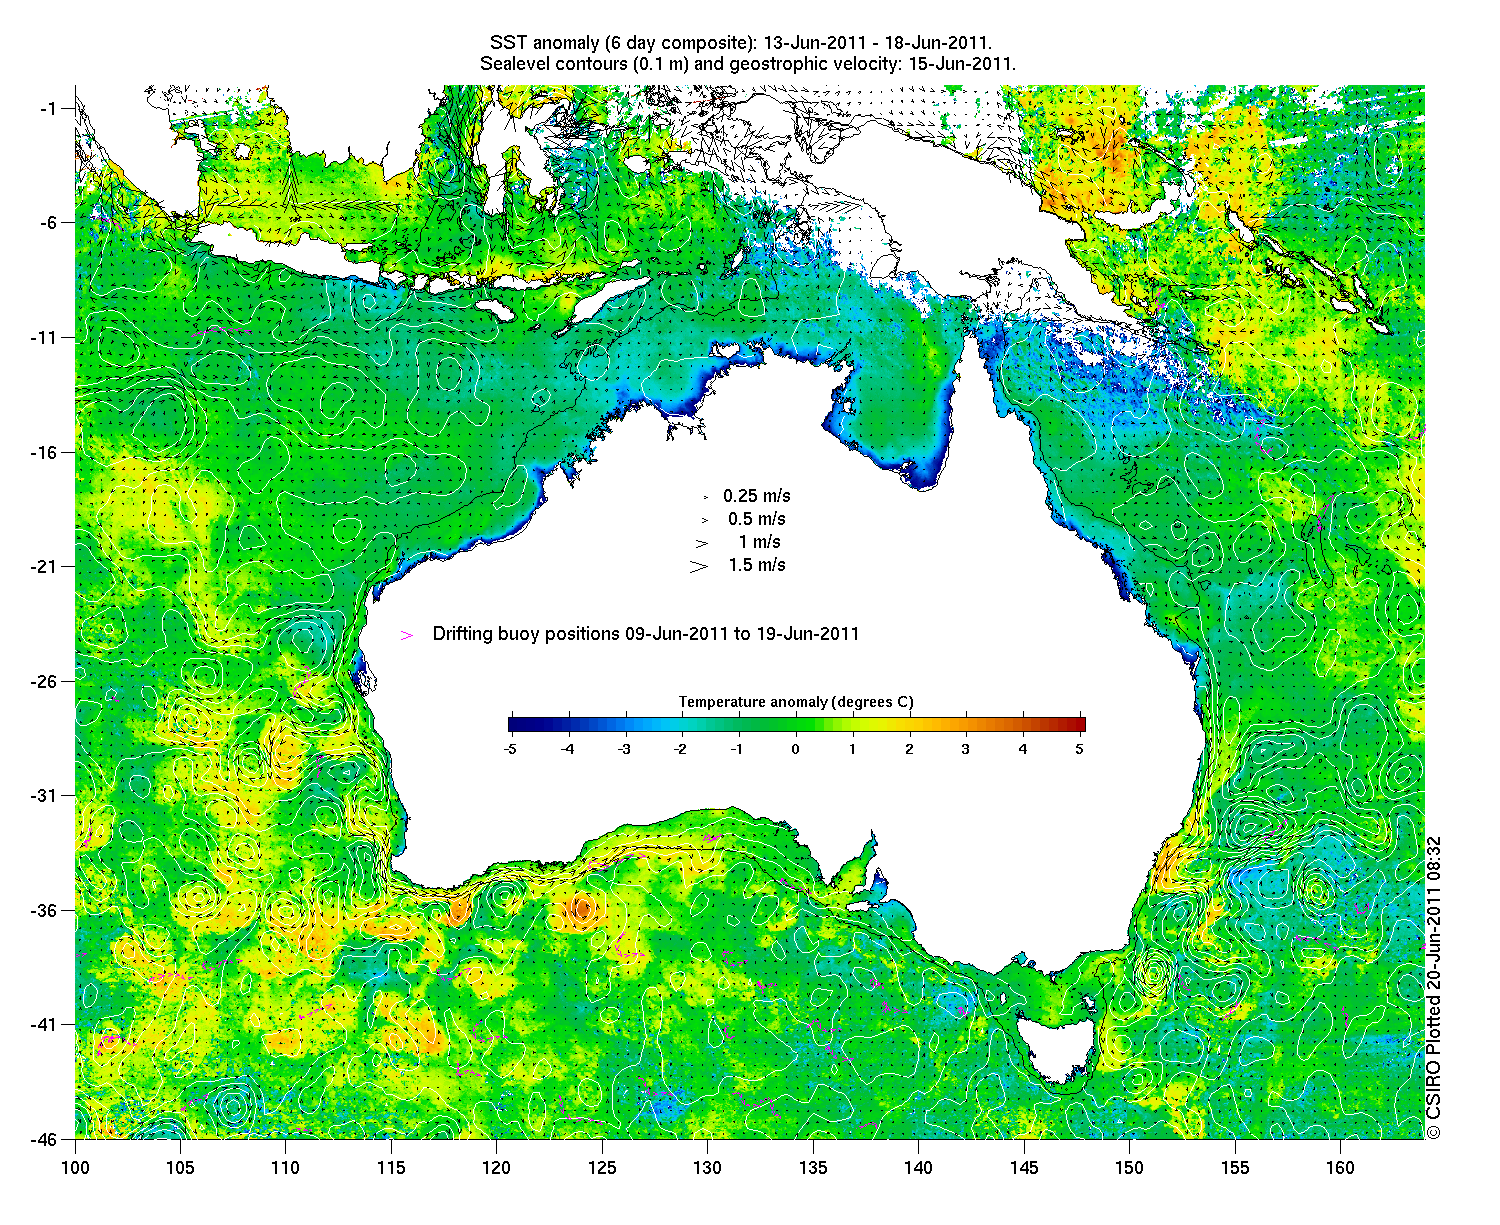This screenshot has height=1225, width=1500.
Task: Click the '125' longitude axis label
Action: pyautogui.click(x=602, y=1167)
